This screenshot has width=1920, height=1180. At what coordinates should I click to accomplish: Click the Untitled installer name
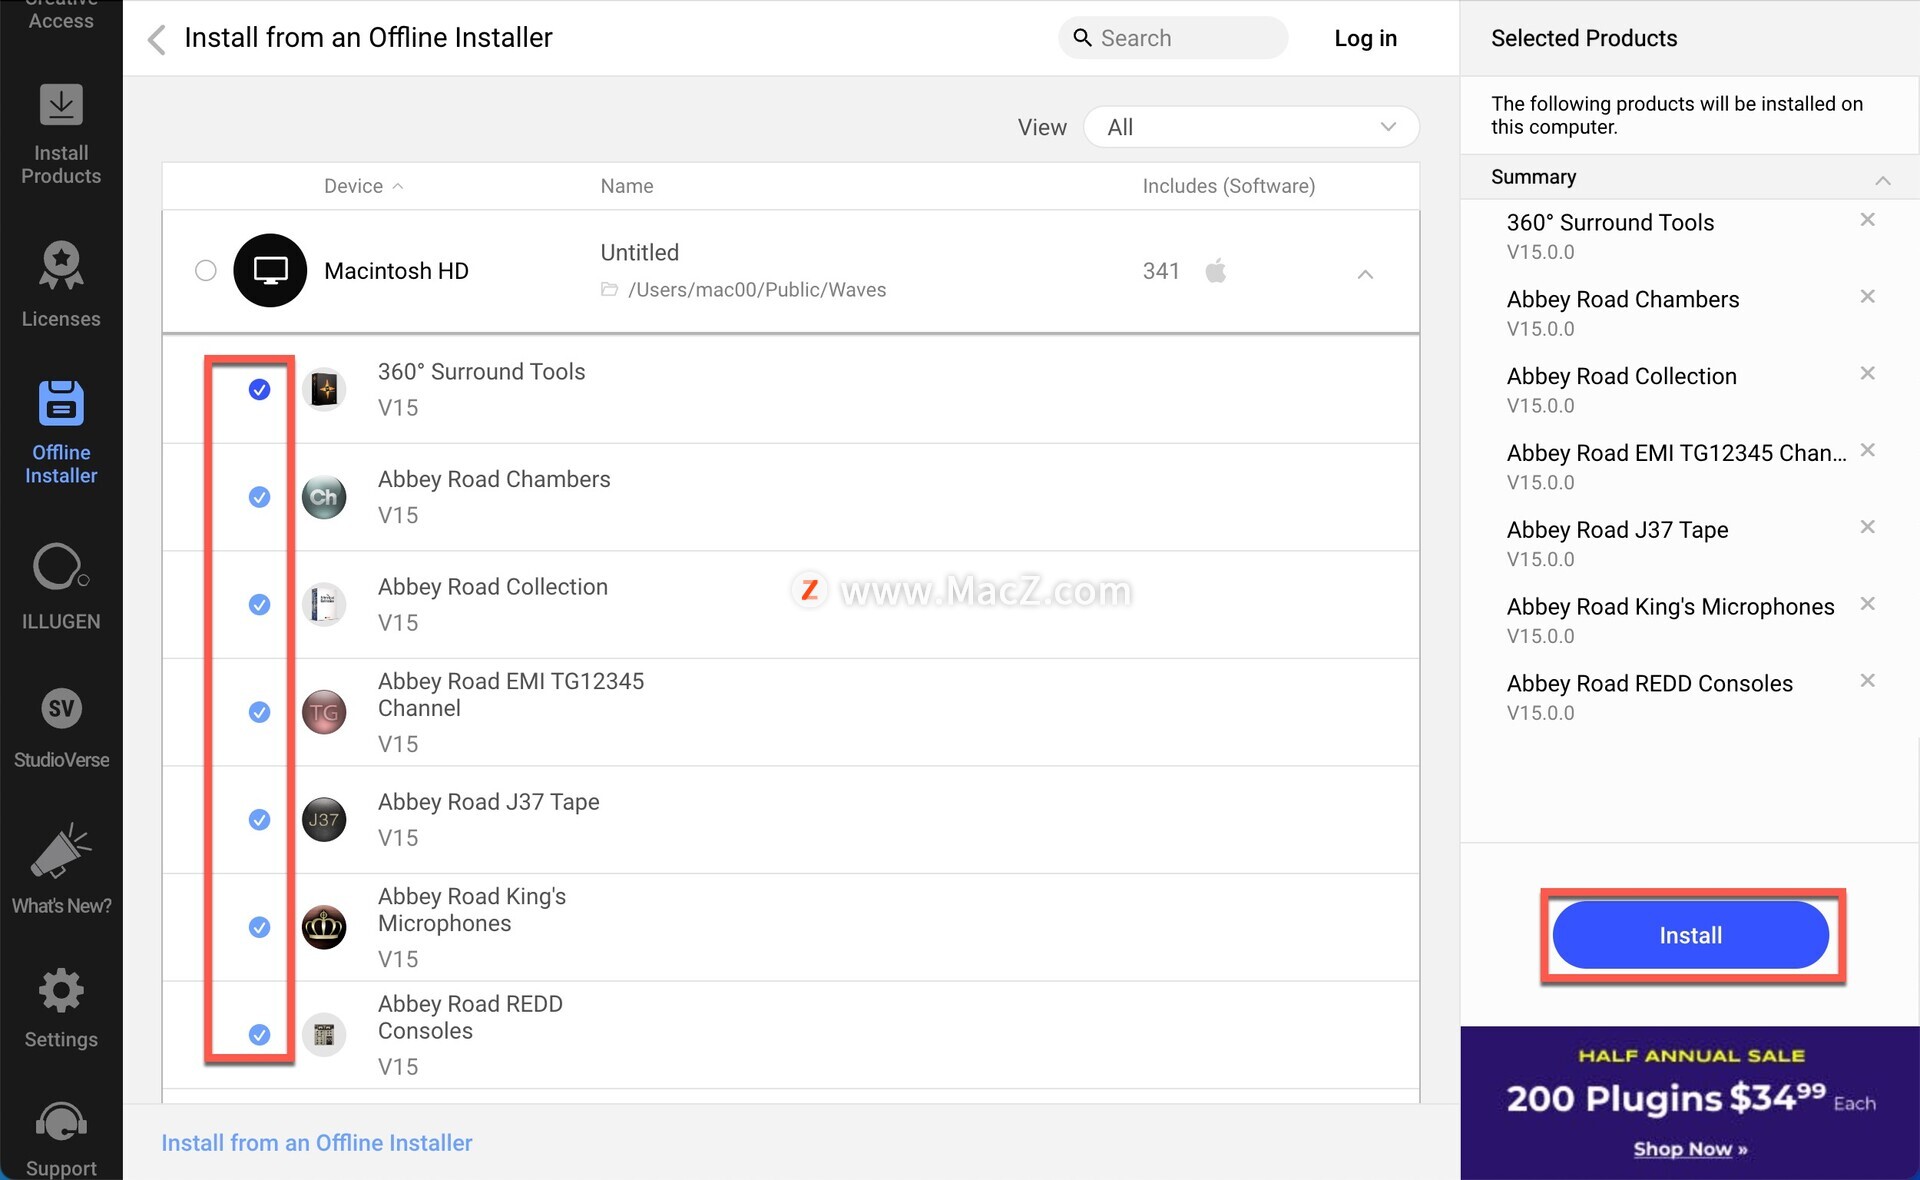tap(640, 253)
